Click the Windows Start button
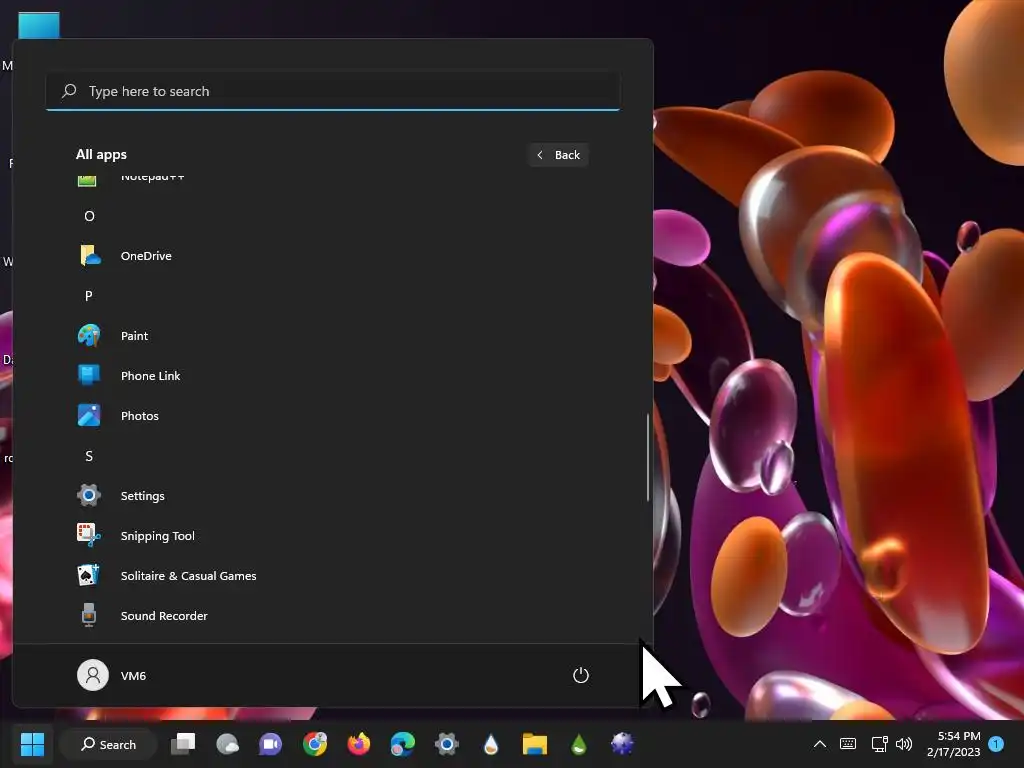This screenshot has height=768, width=1024. [x=32, y=744]
